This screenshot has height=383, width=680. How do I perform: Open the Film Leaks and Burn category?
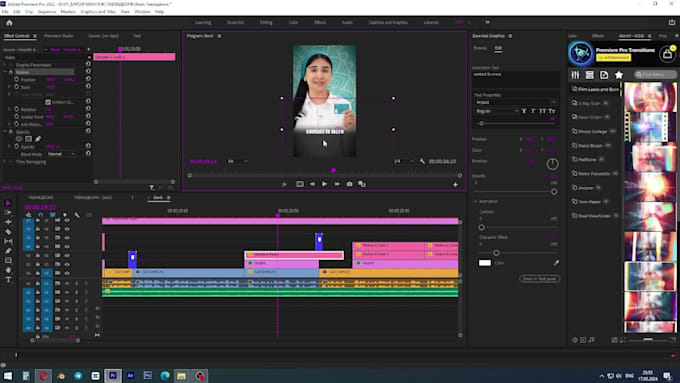coord(595,89)
